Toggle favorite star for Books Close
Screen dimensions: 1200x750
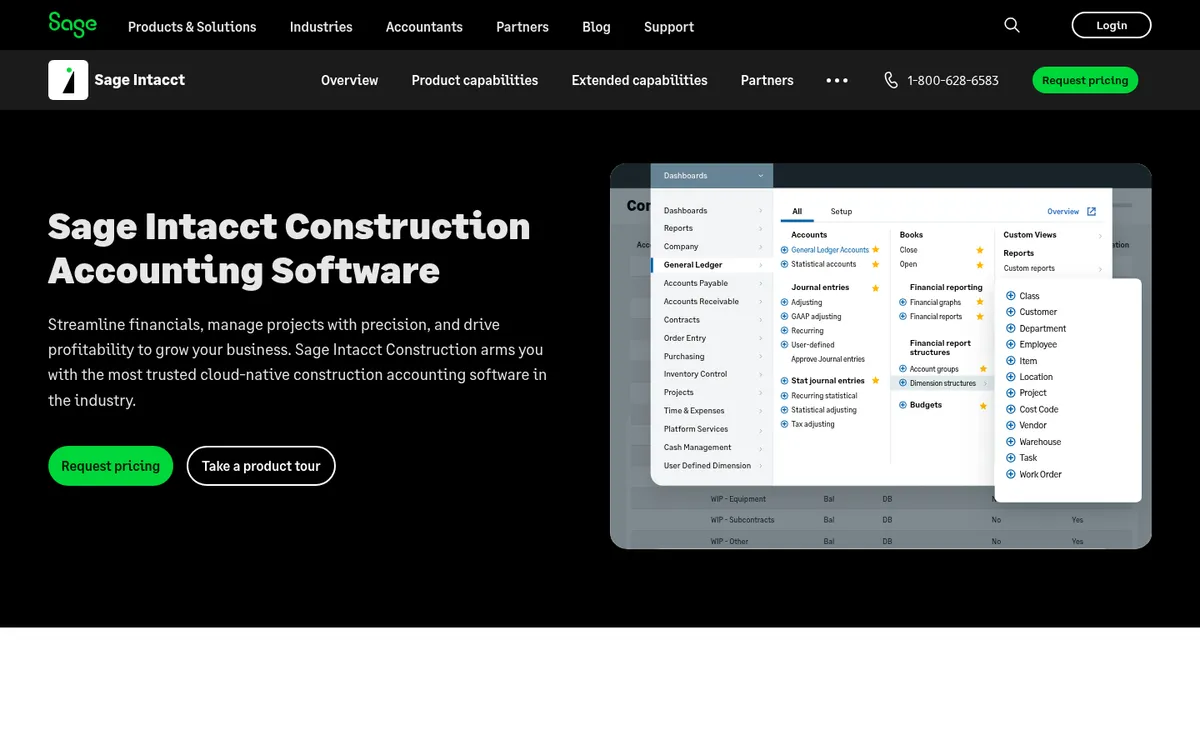(x=980, y=250)
